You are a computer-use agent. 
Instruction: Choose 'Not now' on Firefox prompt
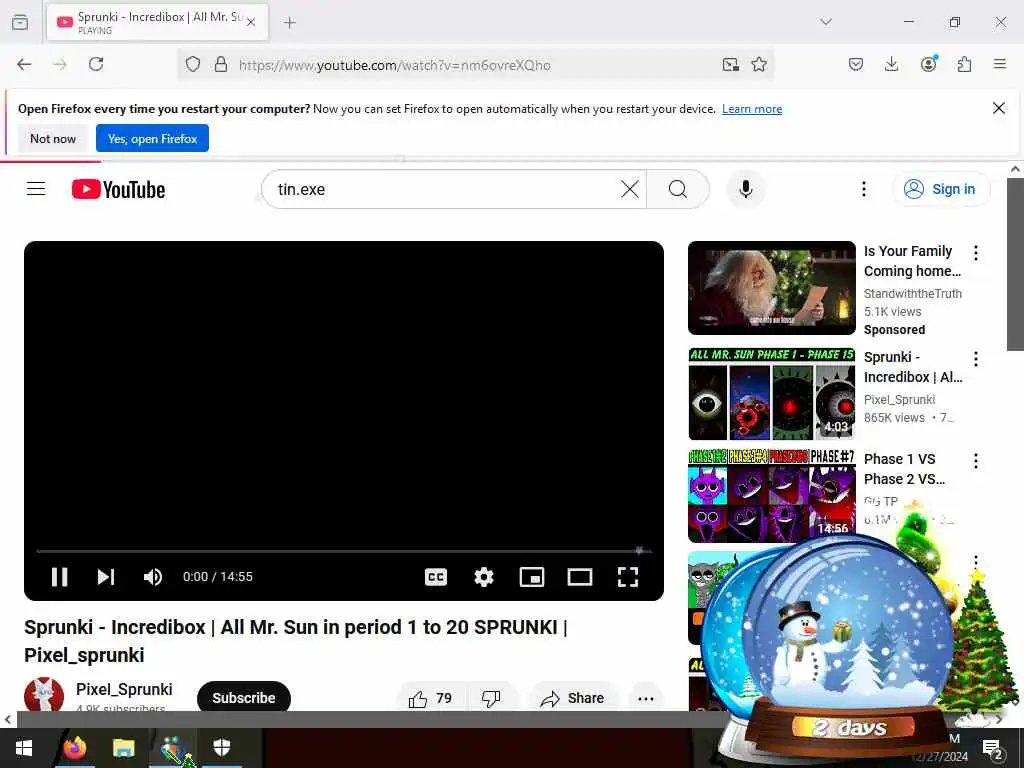point(53,138)
